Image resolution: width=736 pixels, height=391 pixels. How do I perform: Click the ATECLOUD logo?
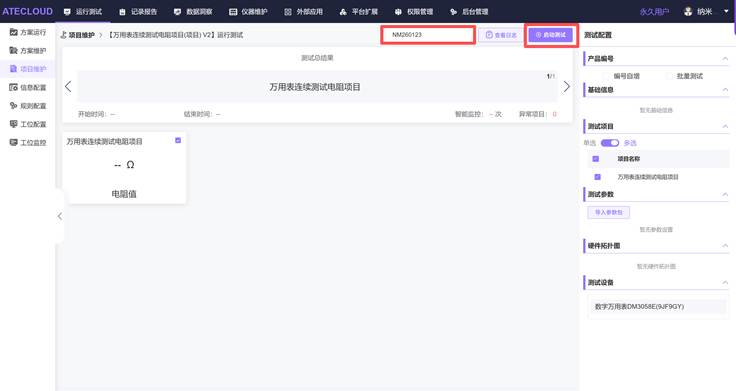point(27,11)
